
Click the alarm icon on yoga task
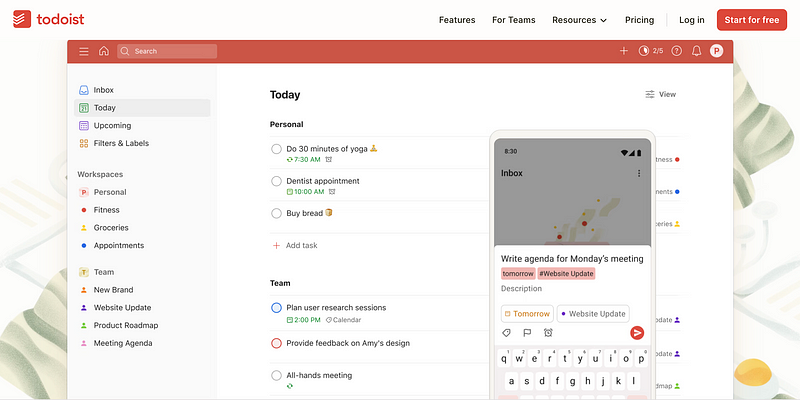pos(329,160)
